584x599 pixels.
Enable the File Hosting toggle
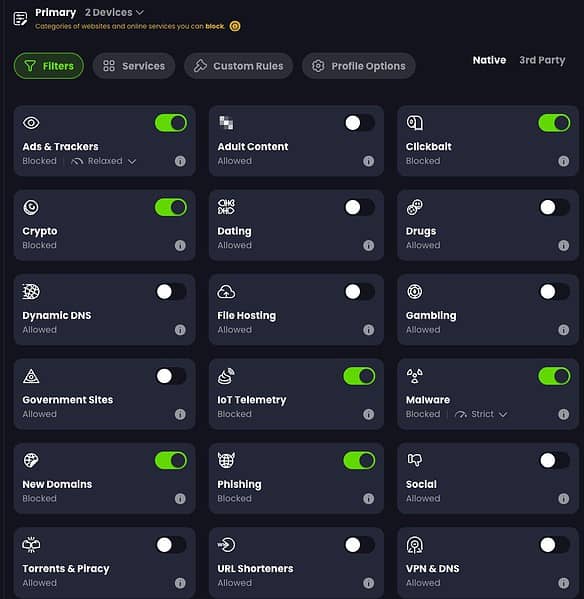pyautogui.click(x=359, y=292)
